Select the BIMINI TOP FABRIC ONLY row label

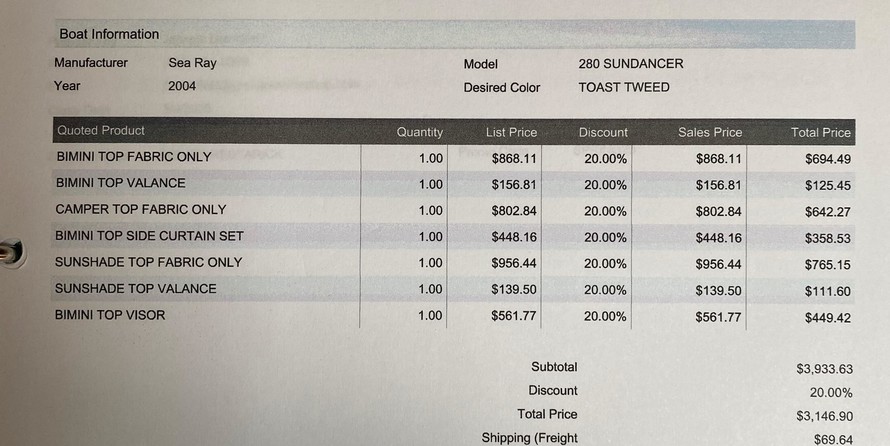(x=133, y=157)
